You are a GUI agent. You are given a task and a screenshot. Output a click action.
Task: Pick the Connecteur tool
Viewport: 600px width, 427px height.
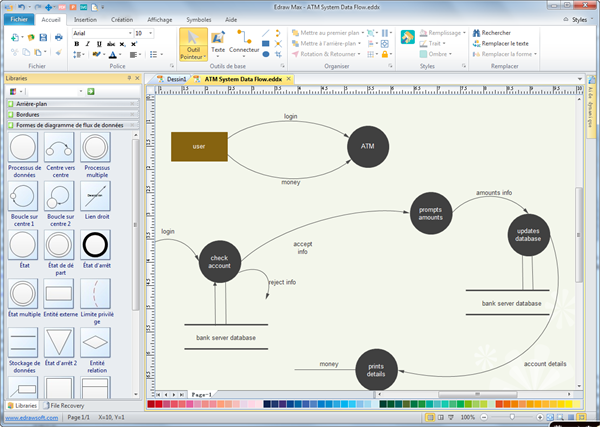click(x=243, y=42)
